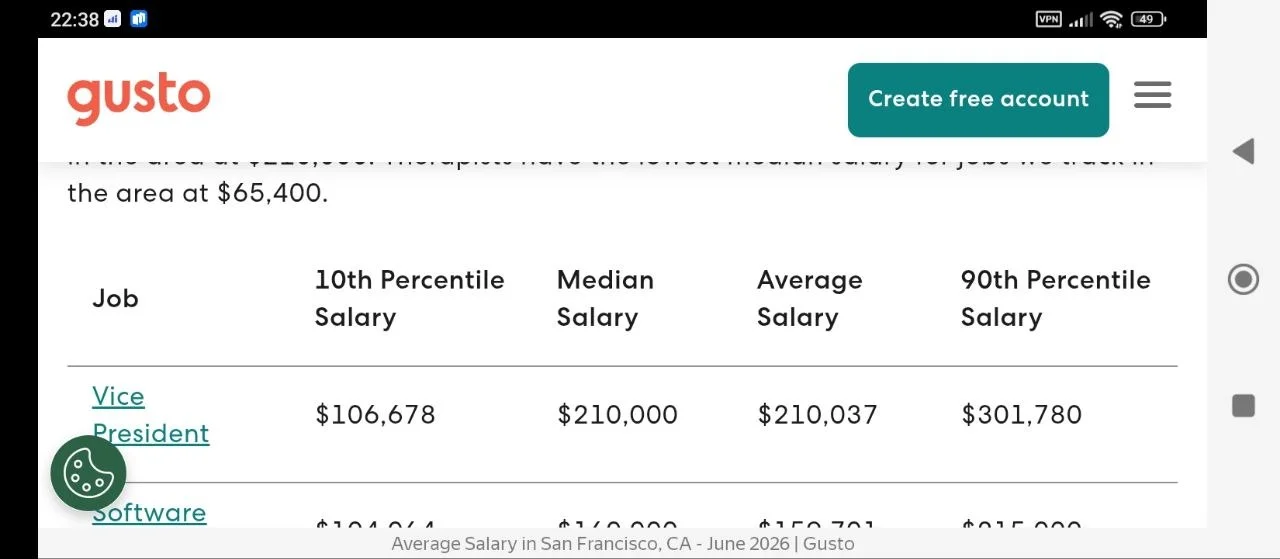Tap the Gusto logo
Screen dimensions: 1280x559
(139, 98)
